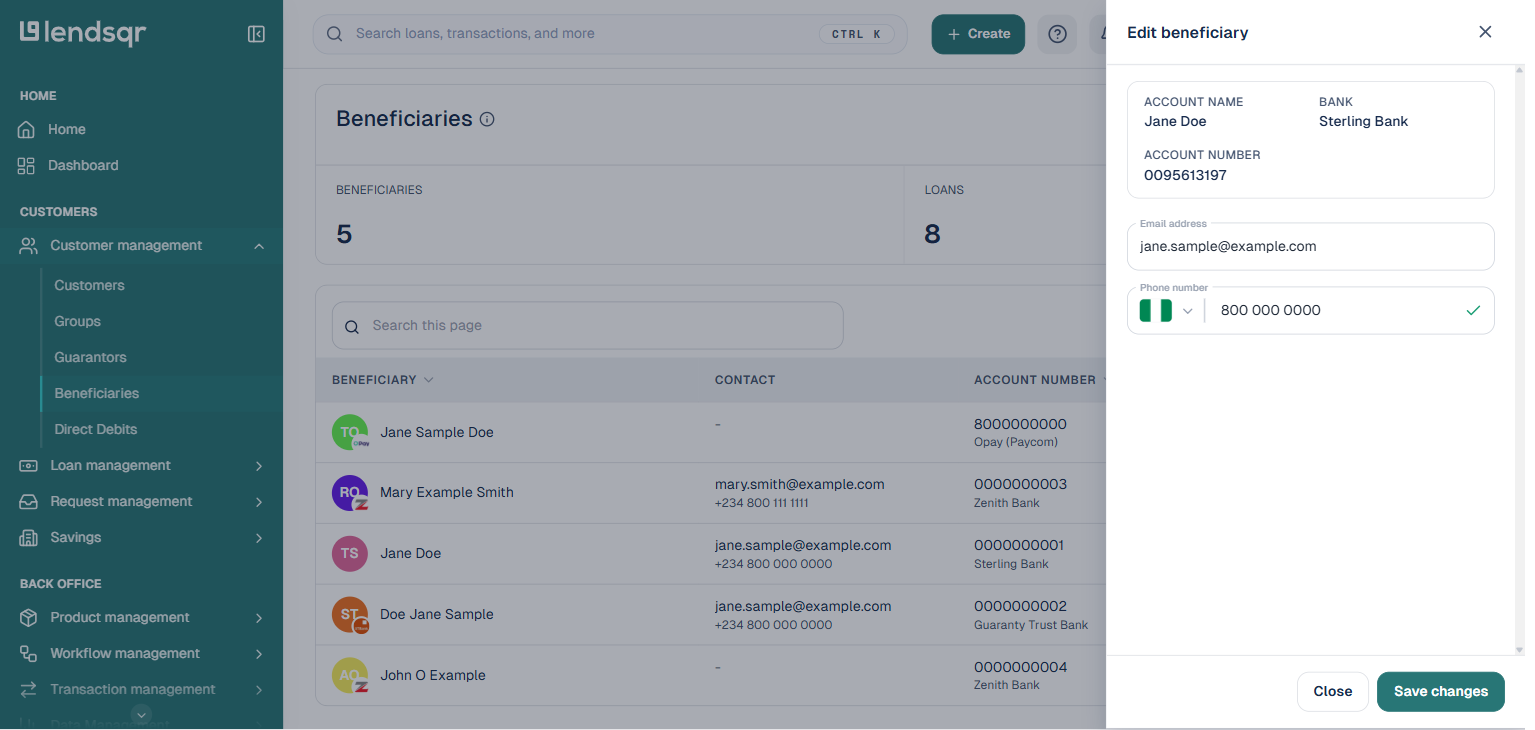
Task: Expand Request management chevron
Action: pos(259,502)
